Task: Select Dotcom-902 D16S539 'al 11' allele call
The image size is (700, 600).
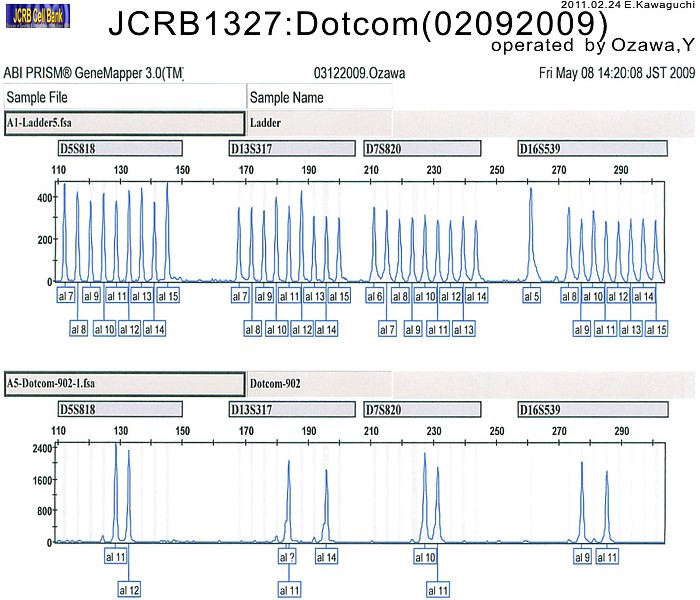Action: (608, 557)
